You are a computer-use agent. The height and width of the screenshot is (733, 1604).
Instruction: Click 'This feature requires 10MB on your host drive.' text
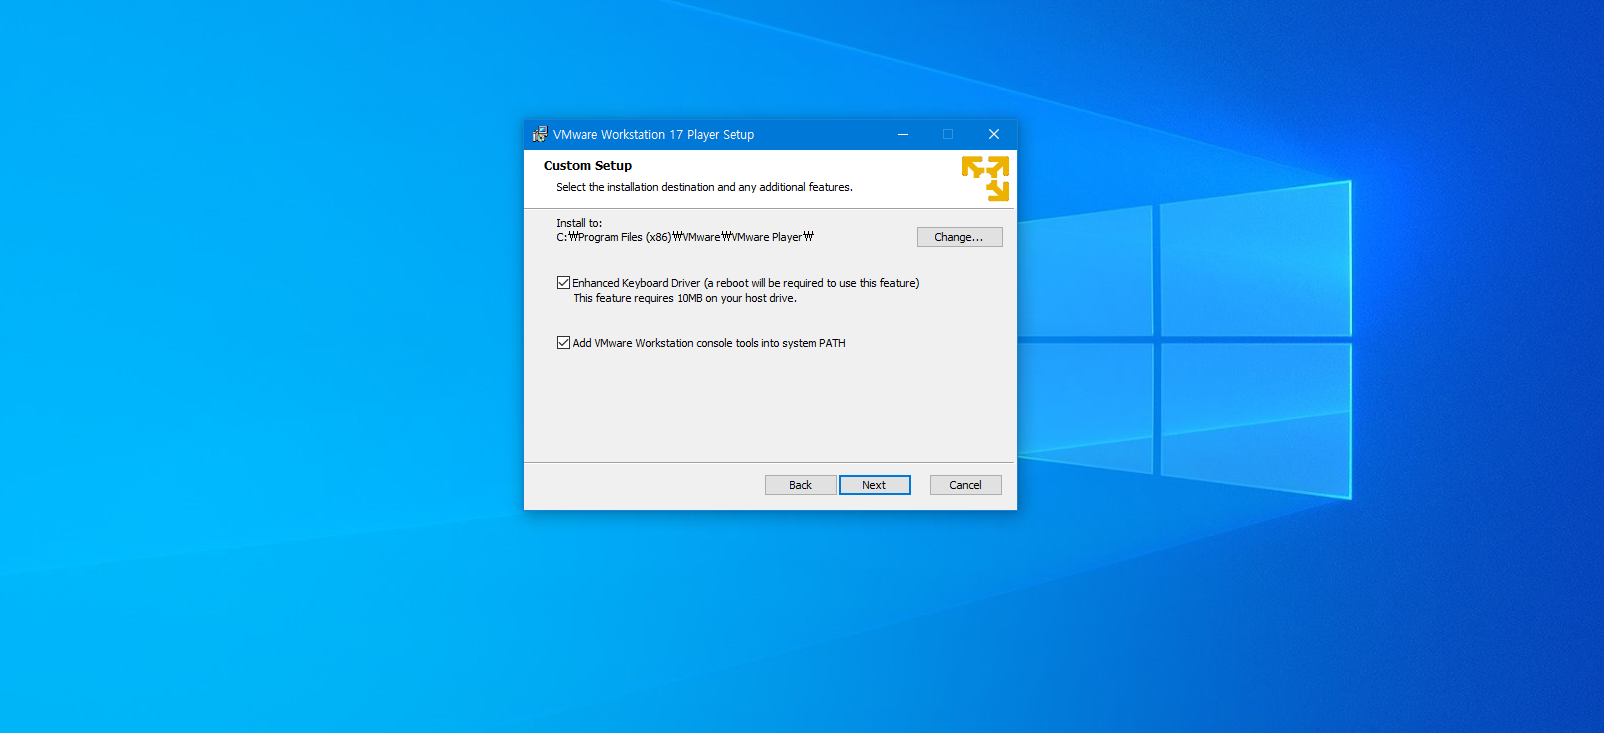point(685,298)
